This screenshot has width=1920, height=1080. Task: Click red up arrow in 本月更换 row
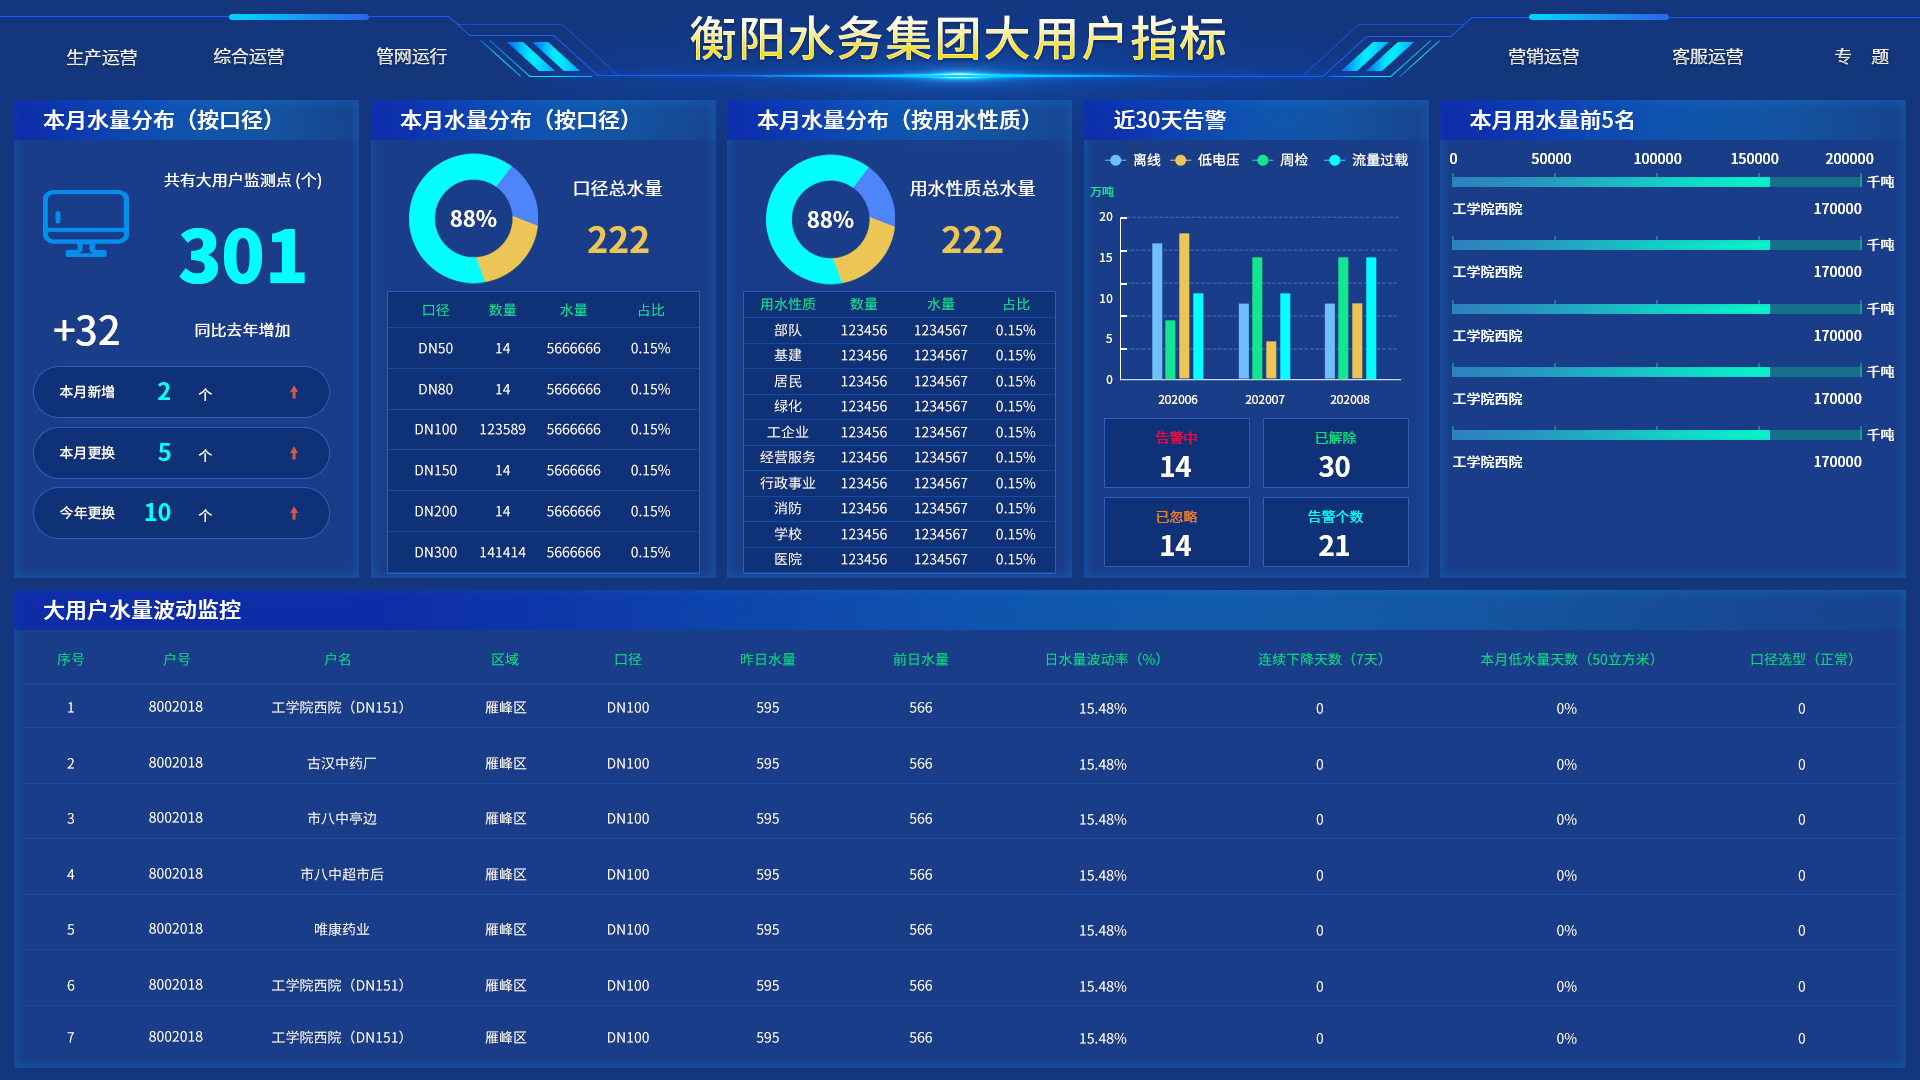coord(294,453)
